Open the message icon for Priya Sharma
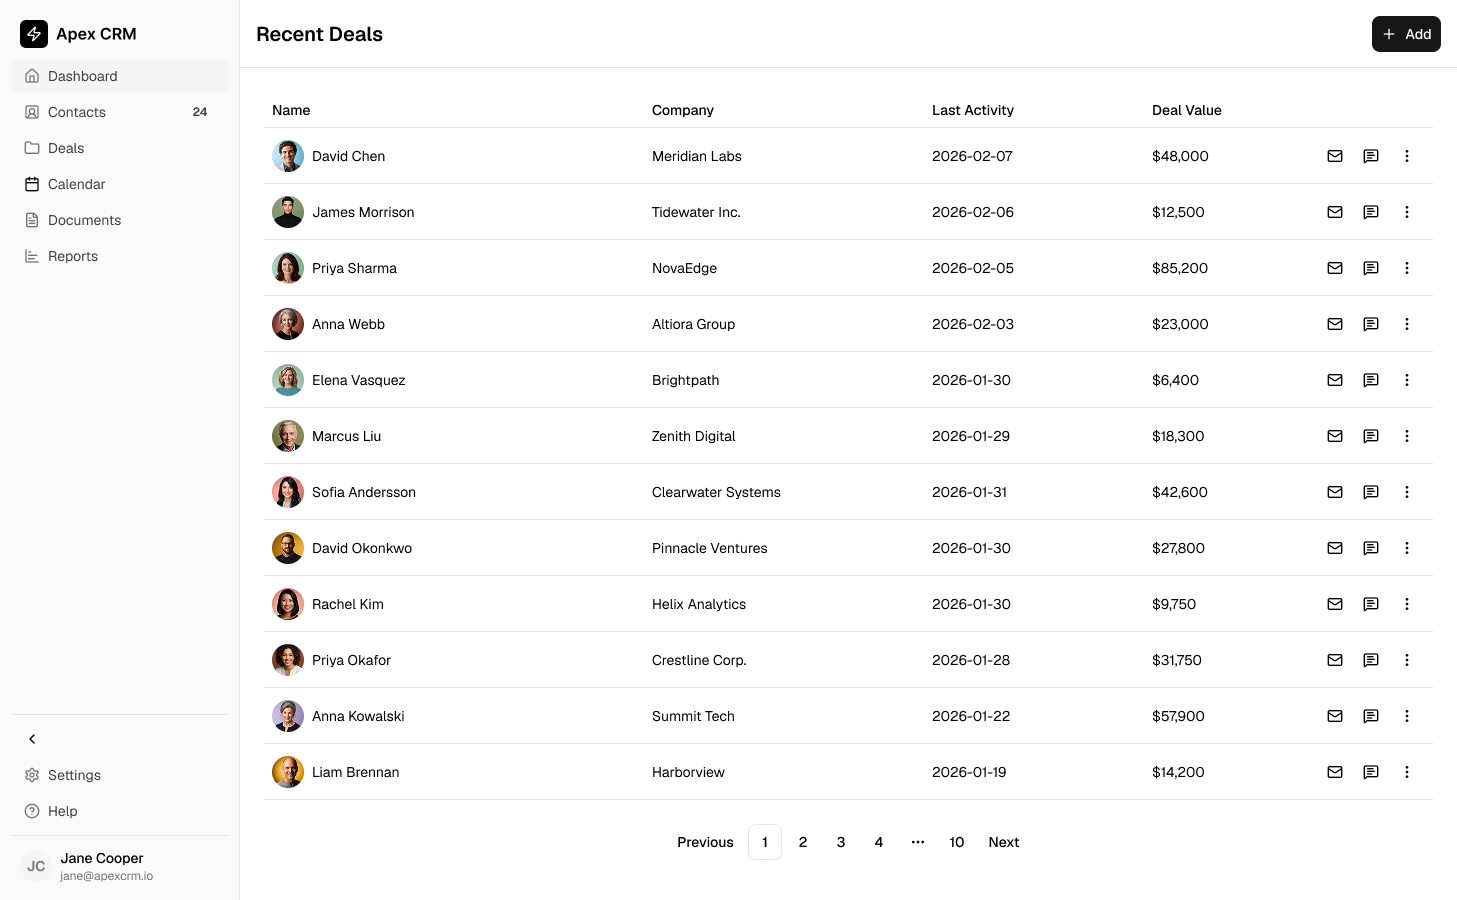This screenshot has width=1457, height=900. pos(1371,268)
